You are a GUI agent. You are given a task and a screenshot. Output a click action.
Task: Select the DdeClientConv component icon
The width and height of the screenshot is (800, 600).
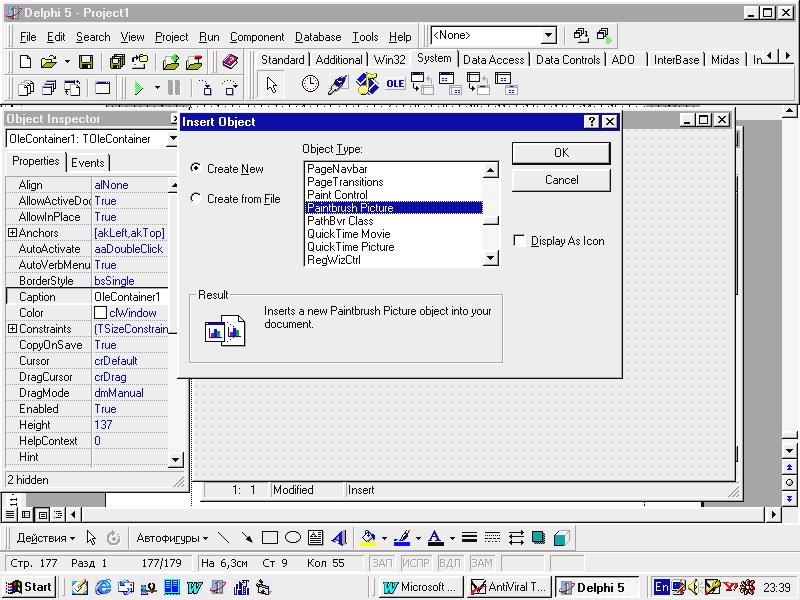point(422,84)
